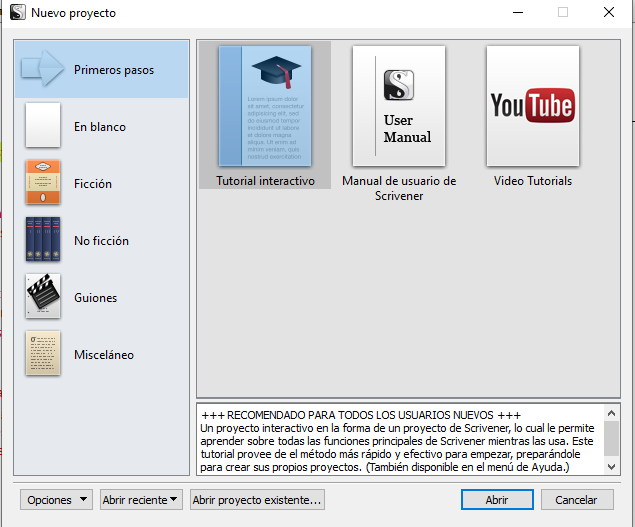This screenshot has height=527, width=635.
Task: Click the Cancelar button
Action: pos(577,499)
